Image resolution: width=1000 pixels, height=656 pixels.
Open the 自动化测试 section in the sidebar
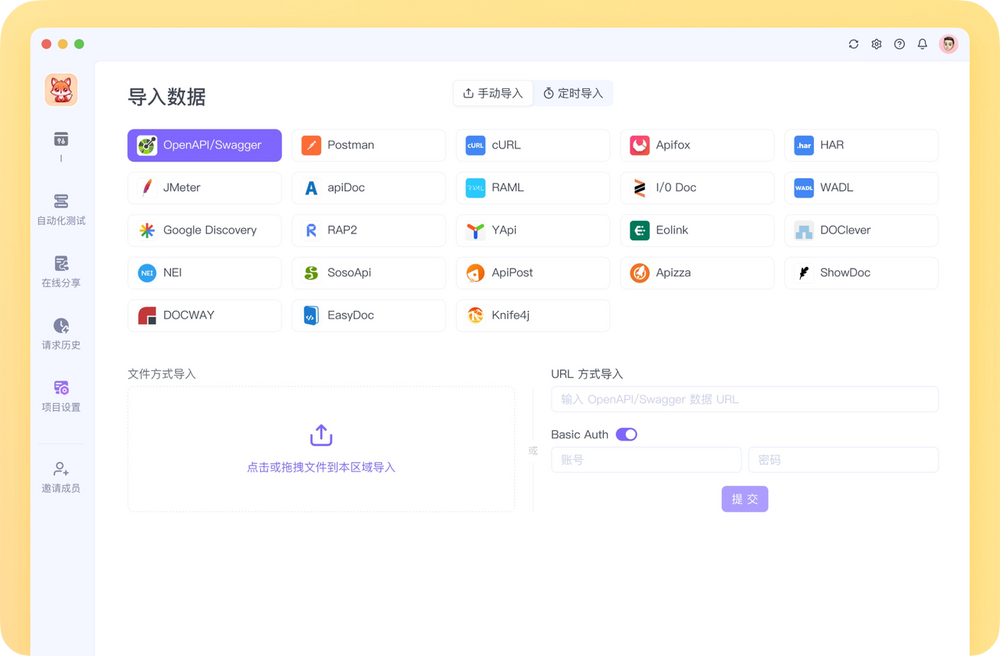pos(61,207)
